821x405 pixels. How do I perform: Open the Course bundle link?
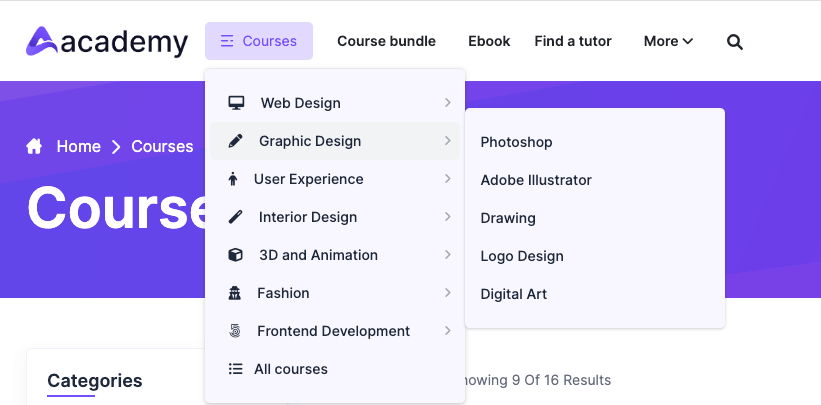click(x=386, y=41)
